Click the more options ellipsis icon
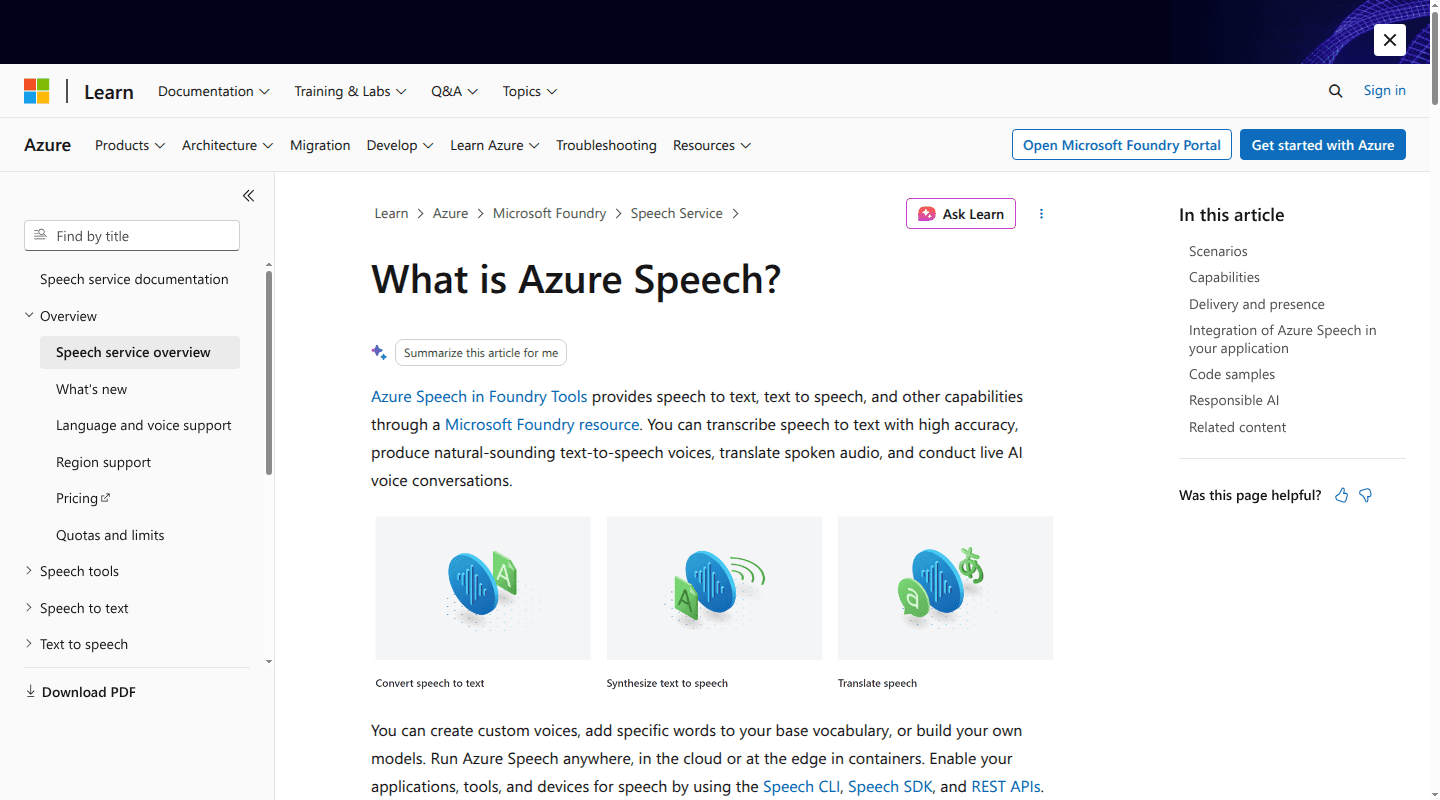The image size is (1440, 800). [x=1041, y=214]
